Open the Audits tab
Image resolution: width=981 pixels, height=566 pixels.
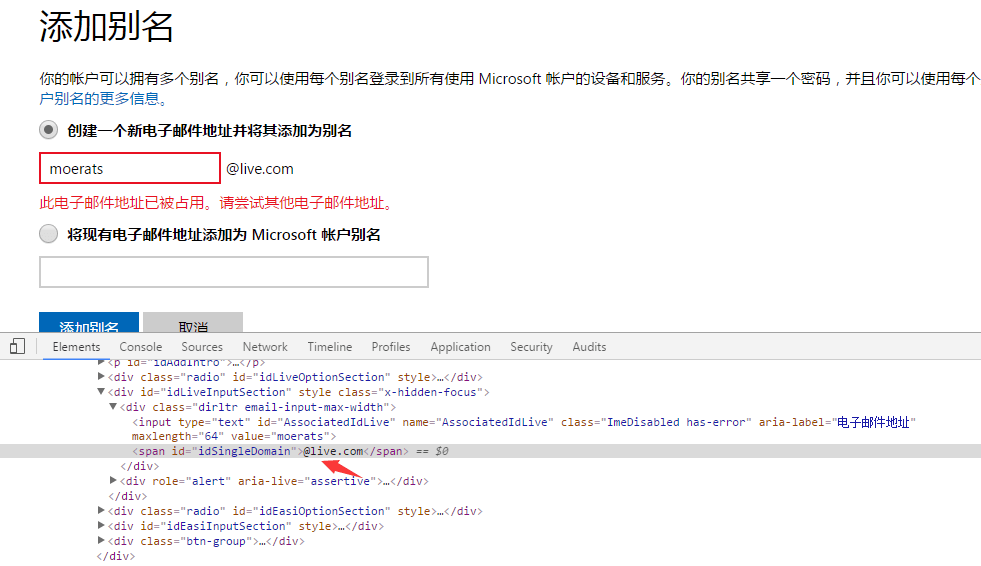(589, 346)
